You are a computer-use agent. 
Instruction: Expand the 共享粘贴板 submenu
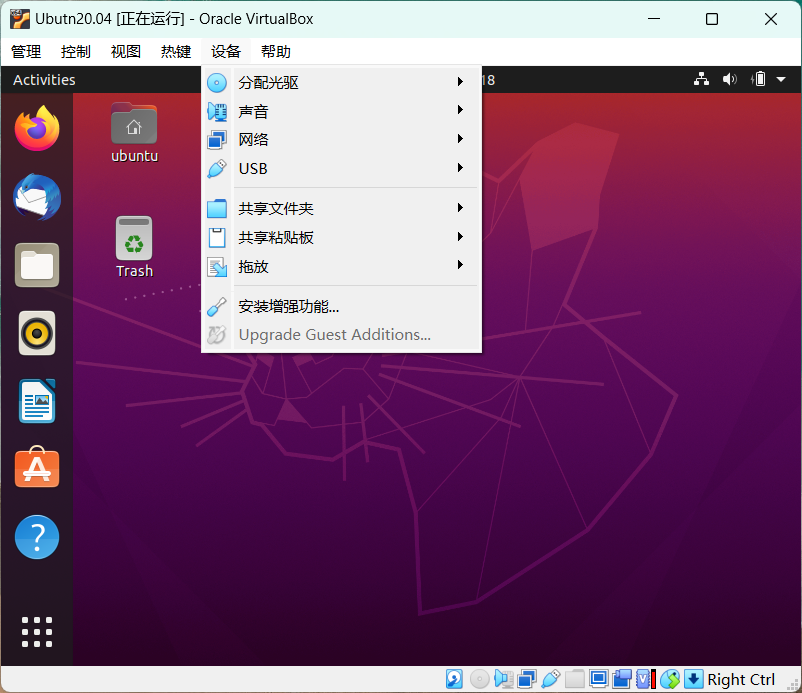click(x=460, y=237)
